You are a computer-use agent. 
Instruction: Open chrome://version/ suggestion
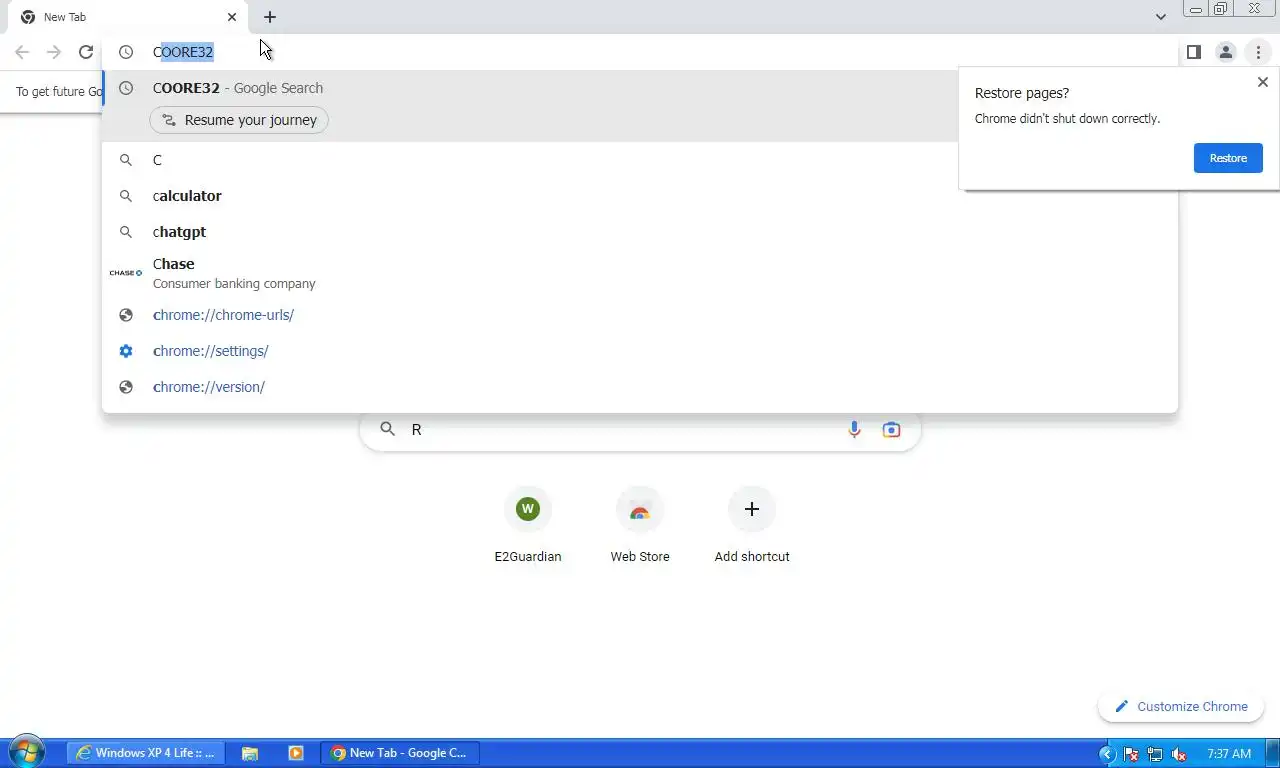pyautogui.click(x=640, y=387)
